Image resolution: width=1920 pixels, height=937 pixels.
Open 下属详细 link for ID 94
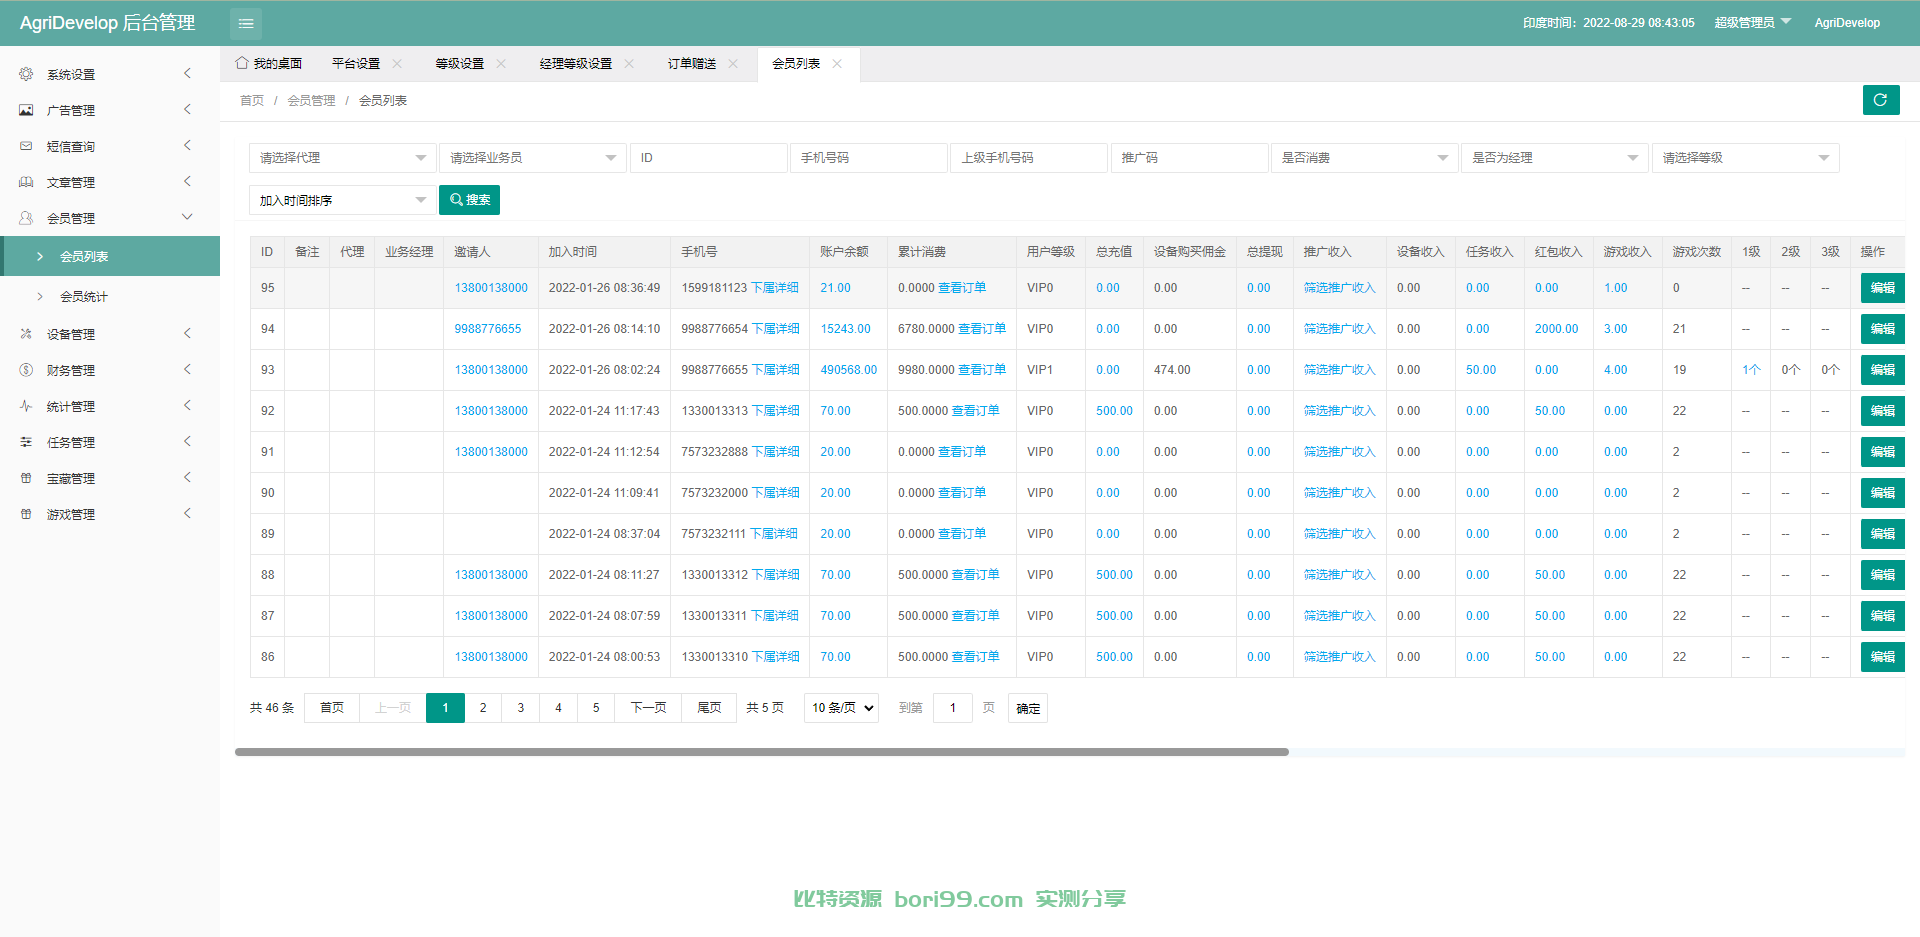[776, 329]
